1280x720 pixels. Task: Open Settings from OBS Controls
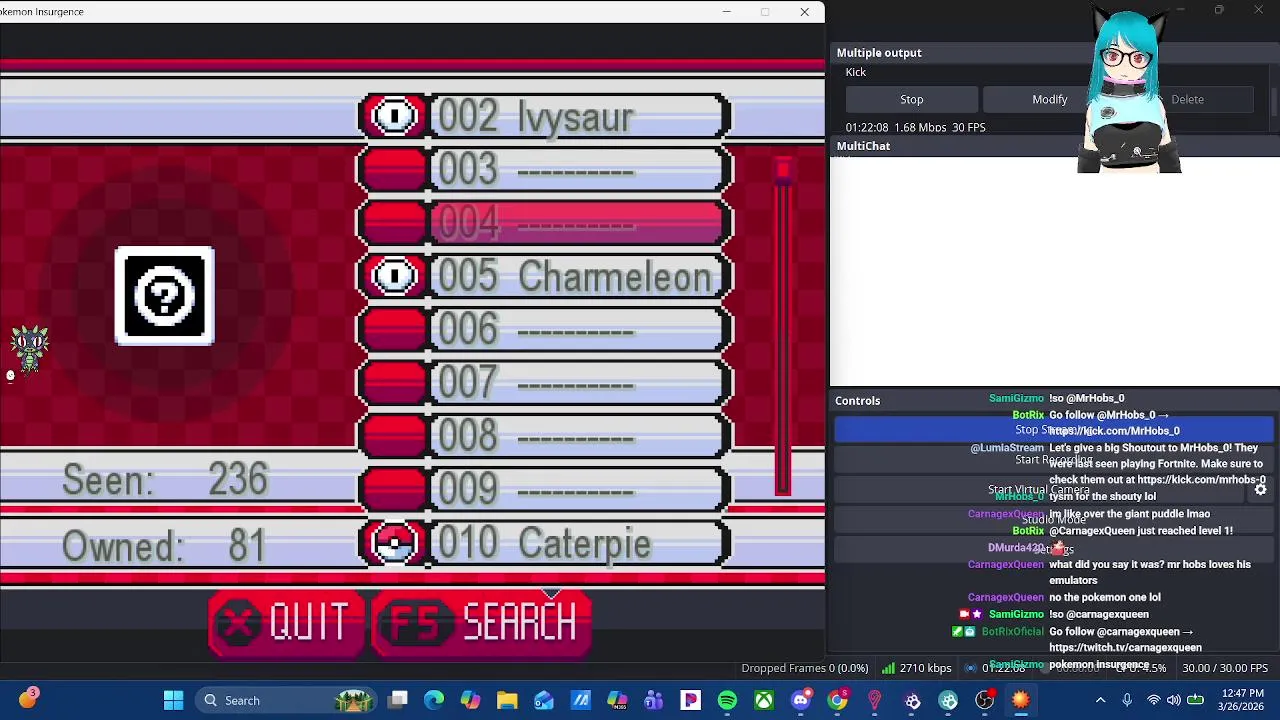1054,549
